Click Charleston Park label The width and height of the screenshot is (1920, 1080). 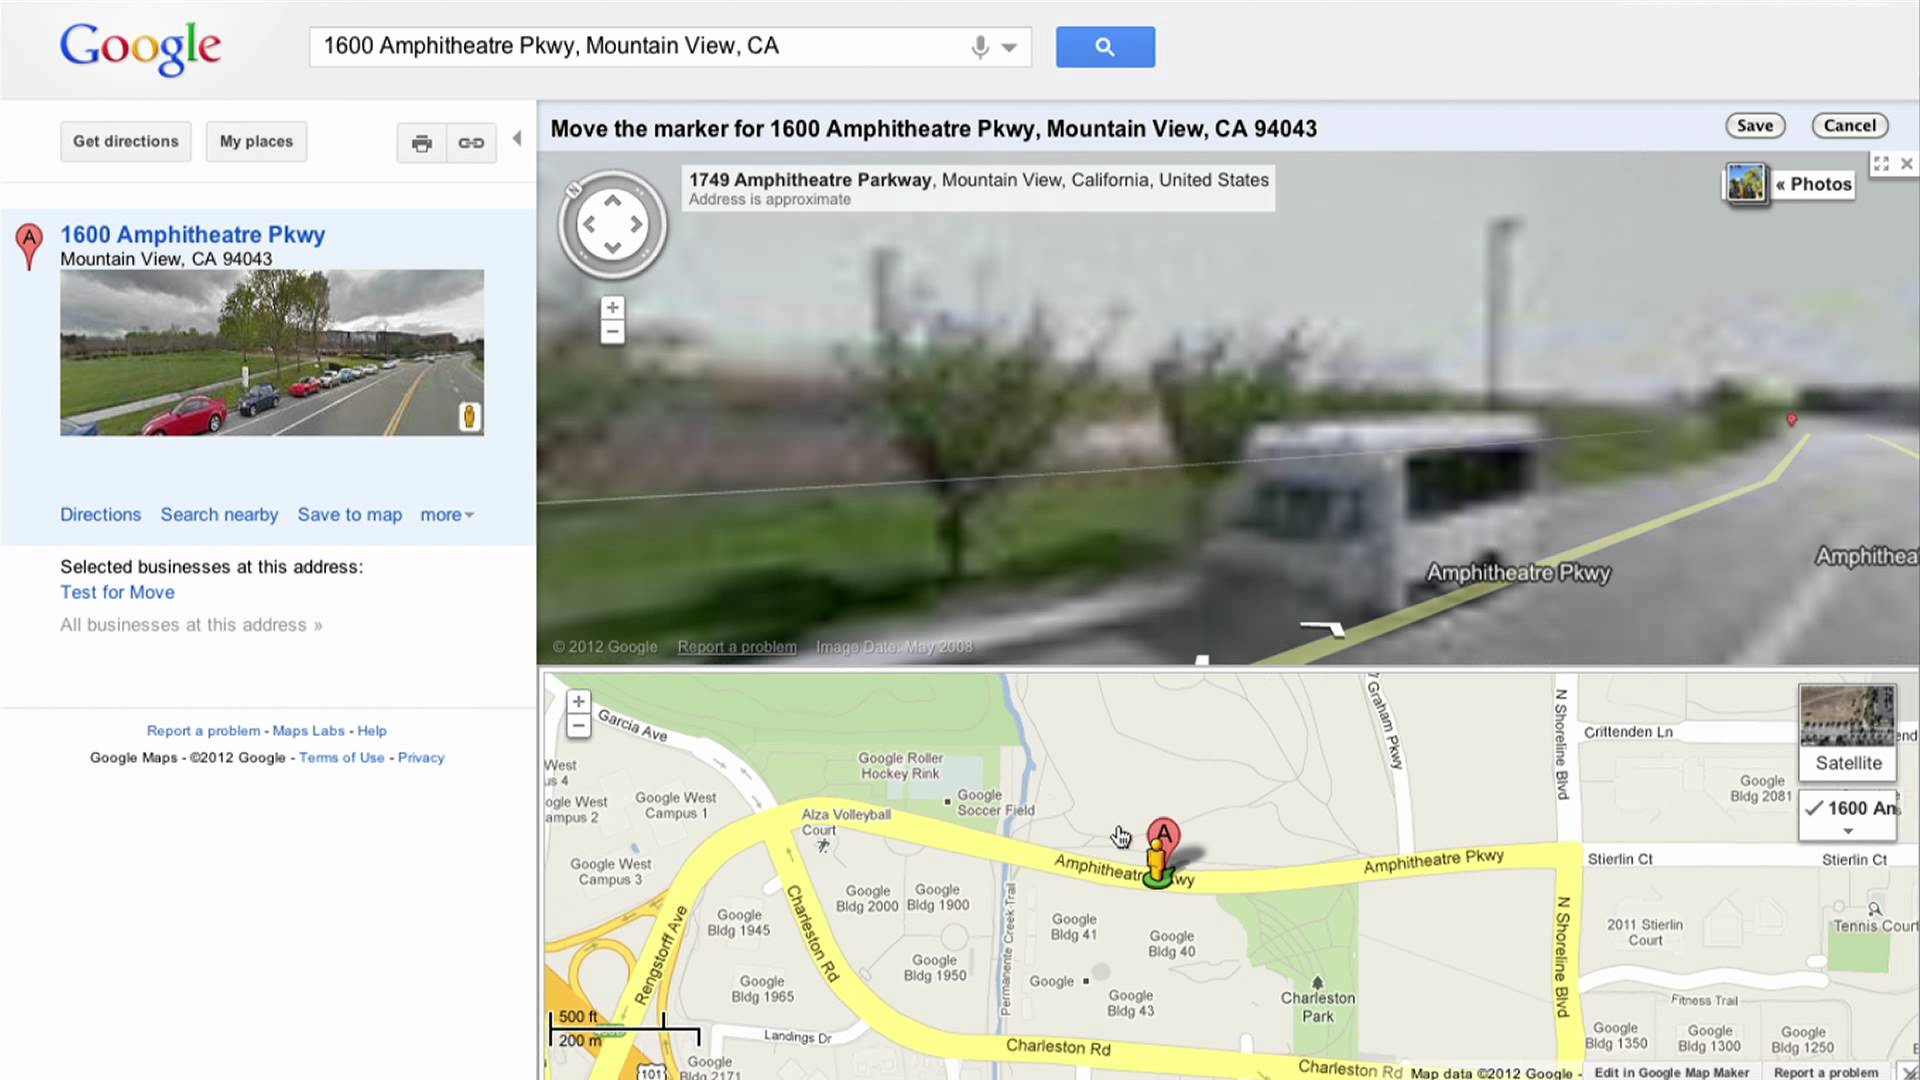[x=1318, y=1007]
